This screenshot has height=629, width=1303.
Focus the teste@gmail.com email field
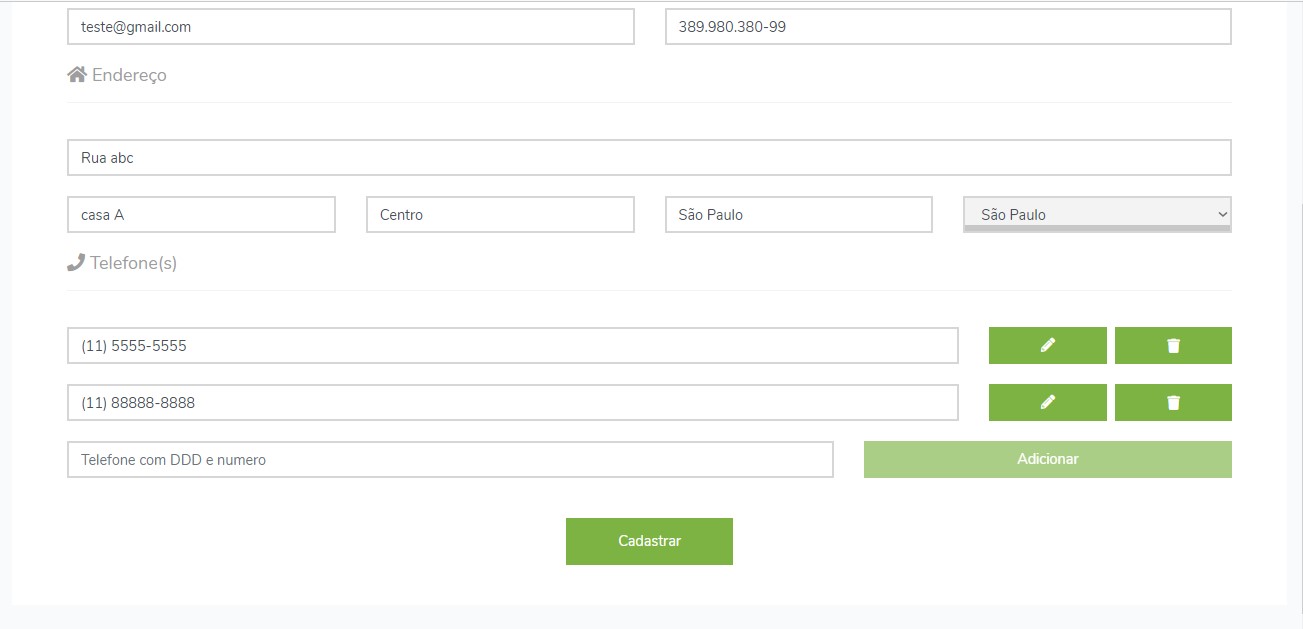[x=351, y=27]
